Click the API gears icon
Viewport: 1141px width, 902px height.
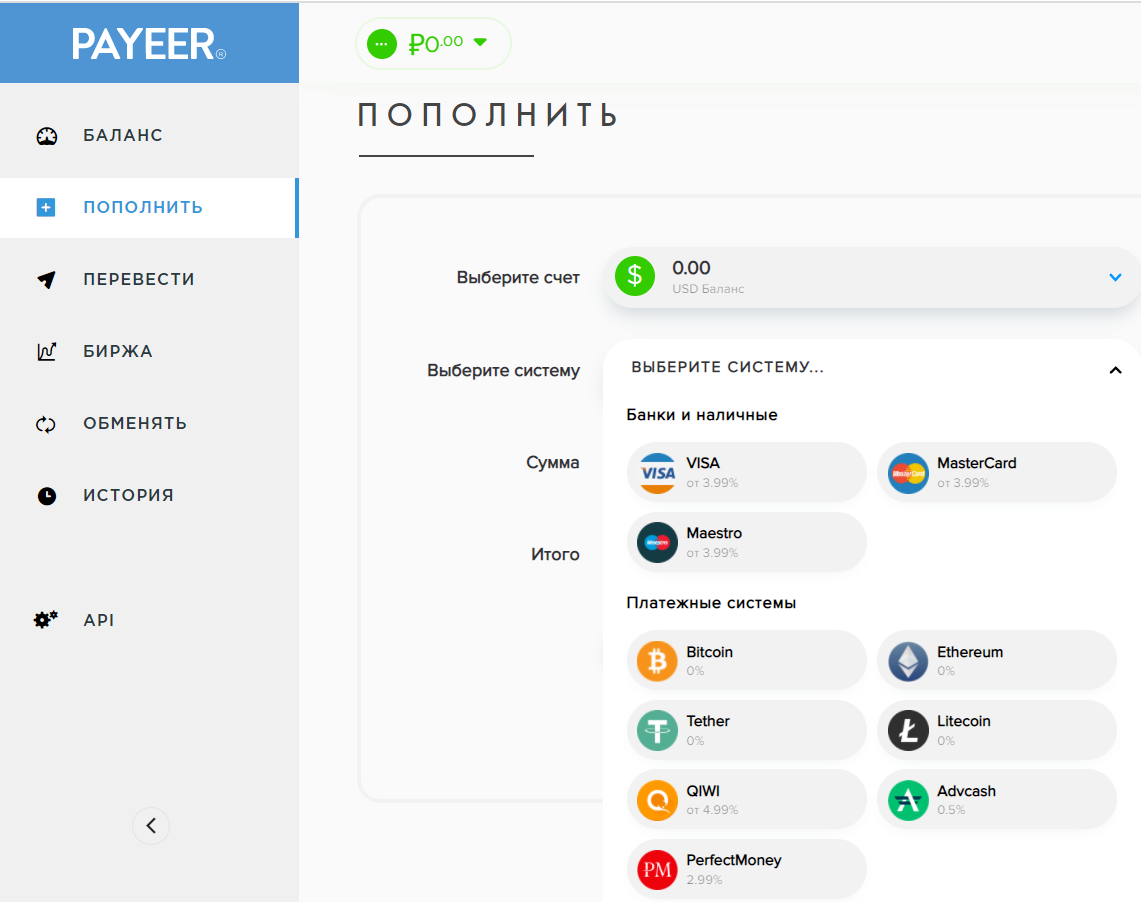pos(46,620)
